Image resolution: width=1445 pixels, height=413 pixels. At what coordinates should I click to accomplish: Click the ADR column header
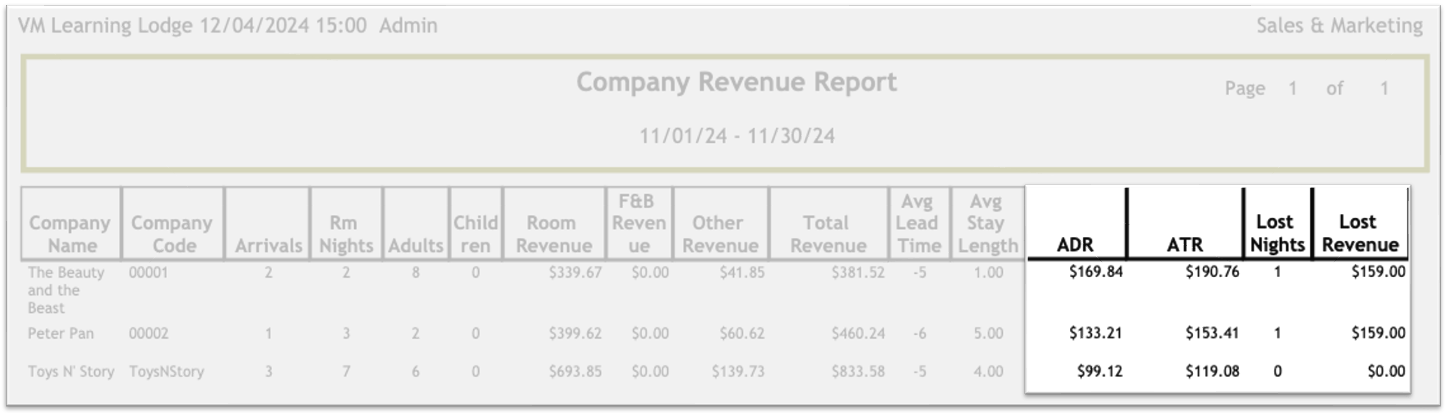coord(1076,245)
